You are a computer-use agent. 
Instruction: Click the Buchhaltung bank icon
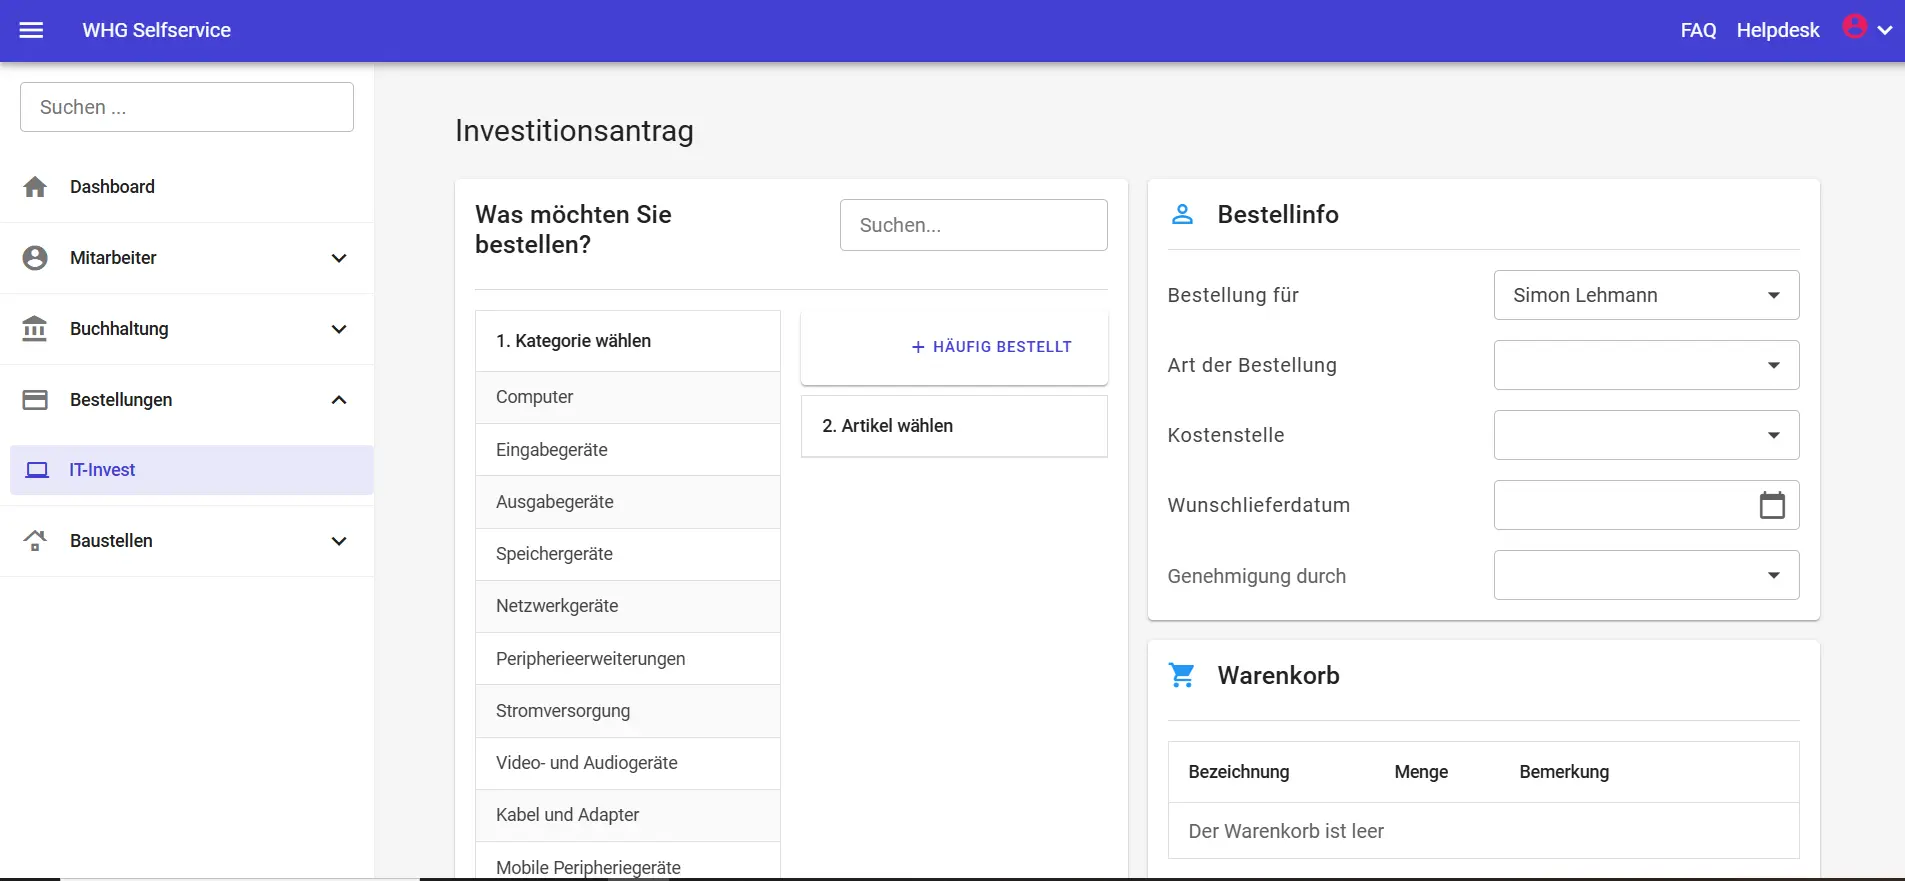pos(35,329)
